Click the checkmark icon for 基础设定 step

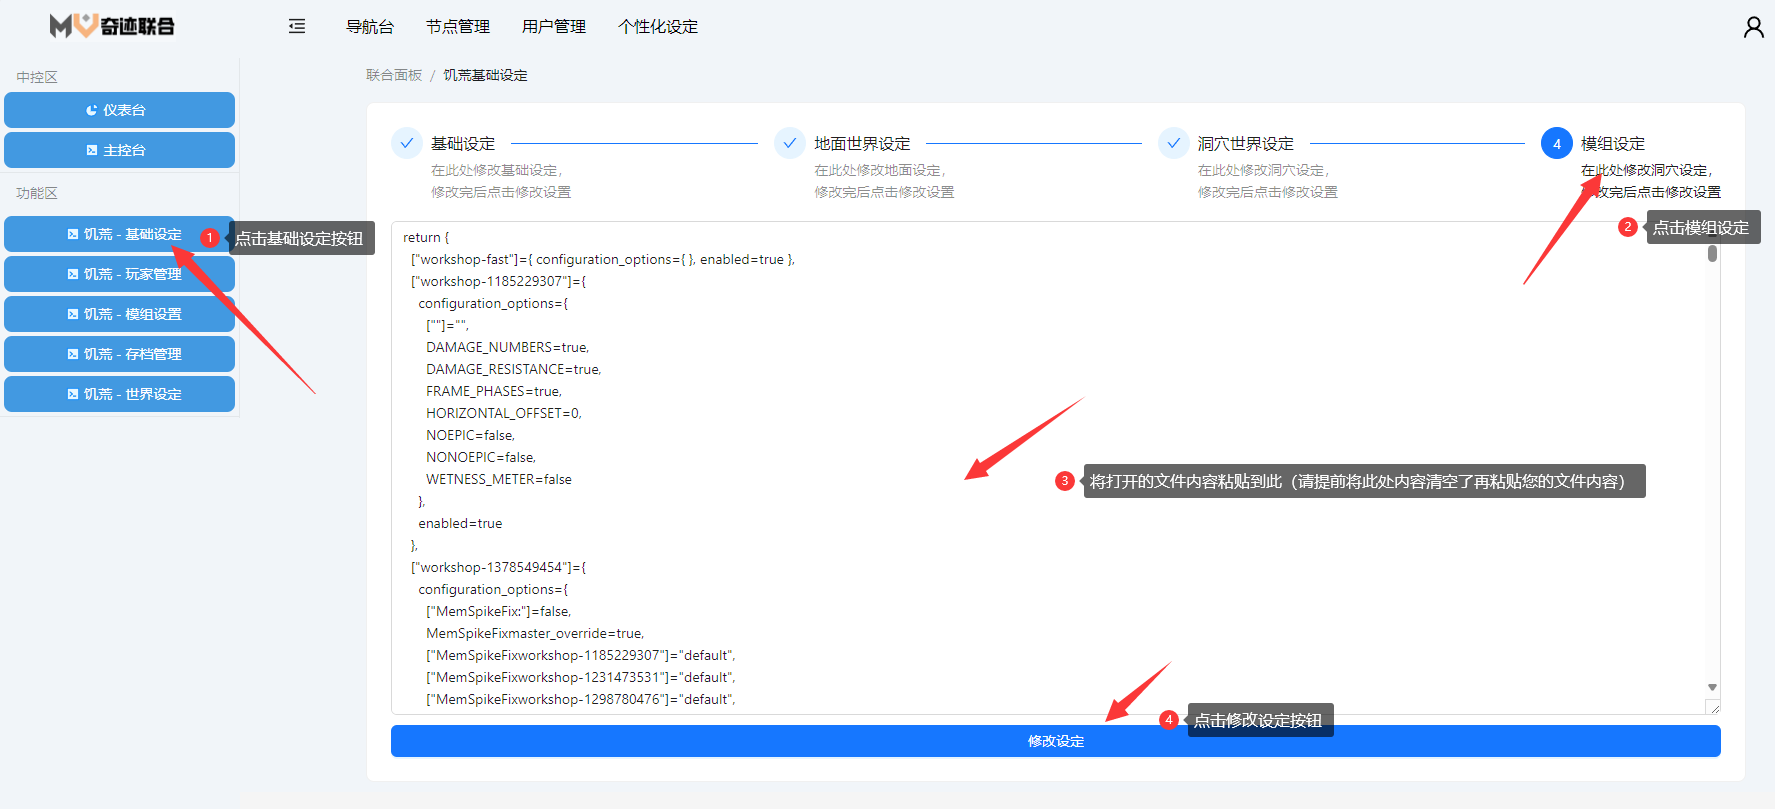(407, 143)
